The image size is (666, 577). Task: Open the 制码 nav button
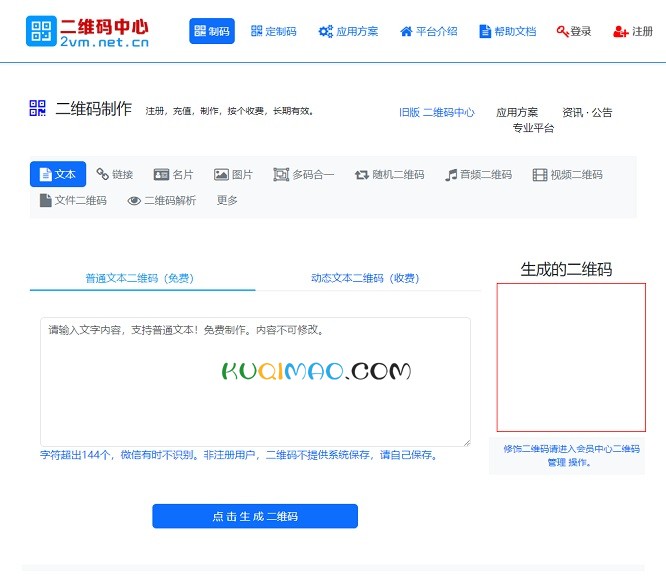212,31
